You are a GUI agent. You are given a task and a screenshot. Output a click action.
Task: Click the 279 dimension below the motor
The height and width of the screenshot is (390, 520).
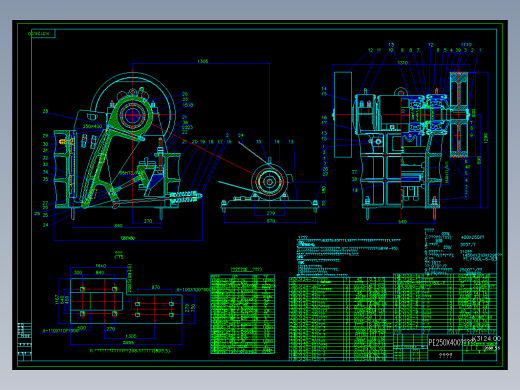click(x=271, y=213)
